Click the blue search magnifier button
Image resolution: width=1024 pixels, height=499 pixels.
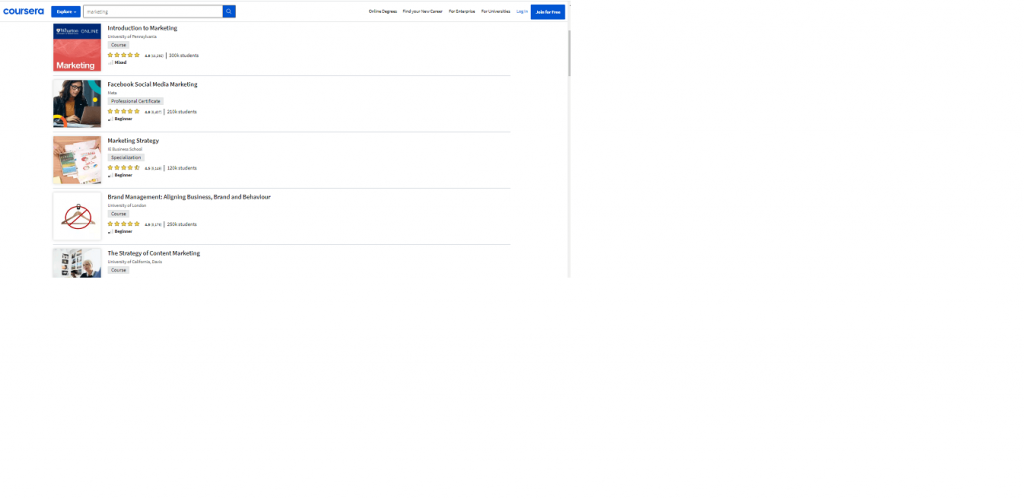click(x=229, y=12)
